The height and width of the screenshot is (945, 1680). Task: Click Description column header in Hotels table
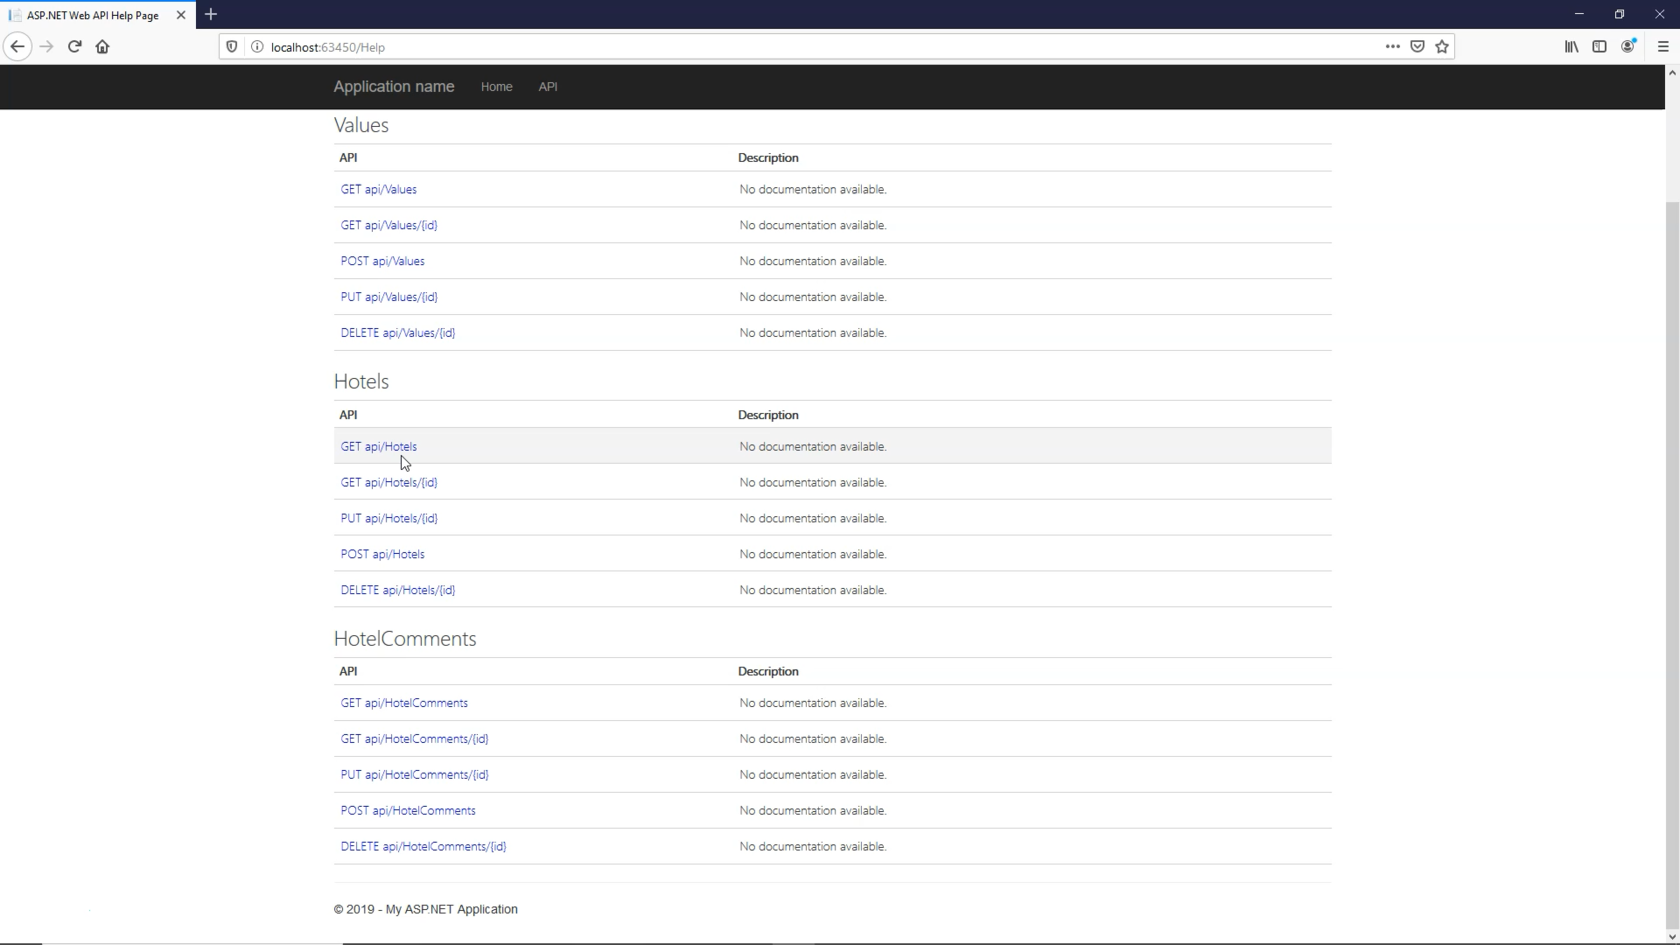(x=768, y=415)
